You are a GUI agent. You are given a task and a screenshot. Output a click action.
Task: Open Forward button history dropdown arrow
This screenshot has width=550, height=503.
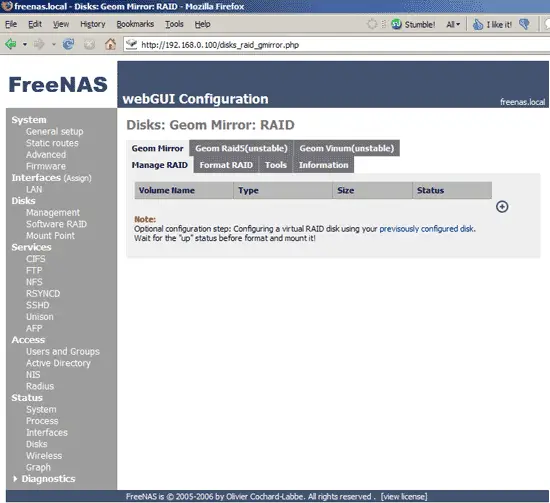tap(54, 45)
